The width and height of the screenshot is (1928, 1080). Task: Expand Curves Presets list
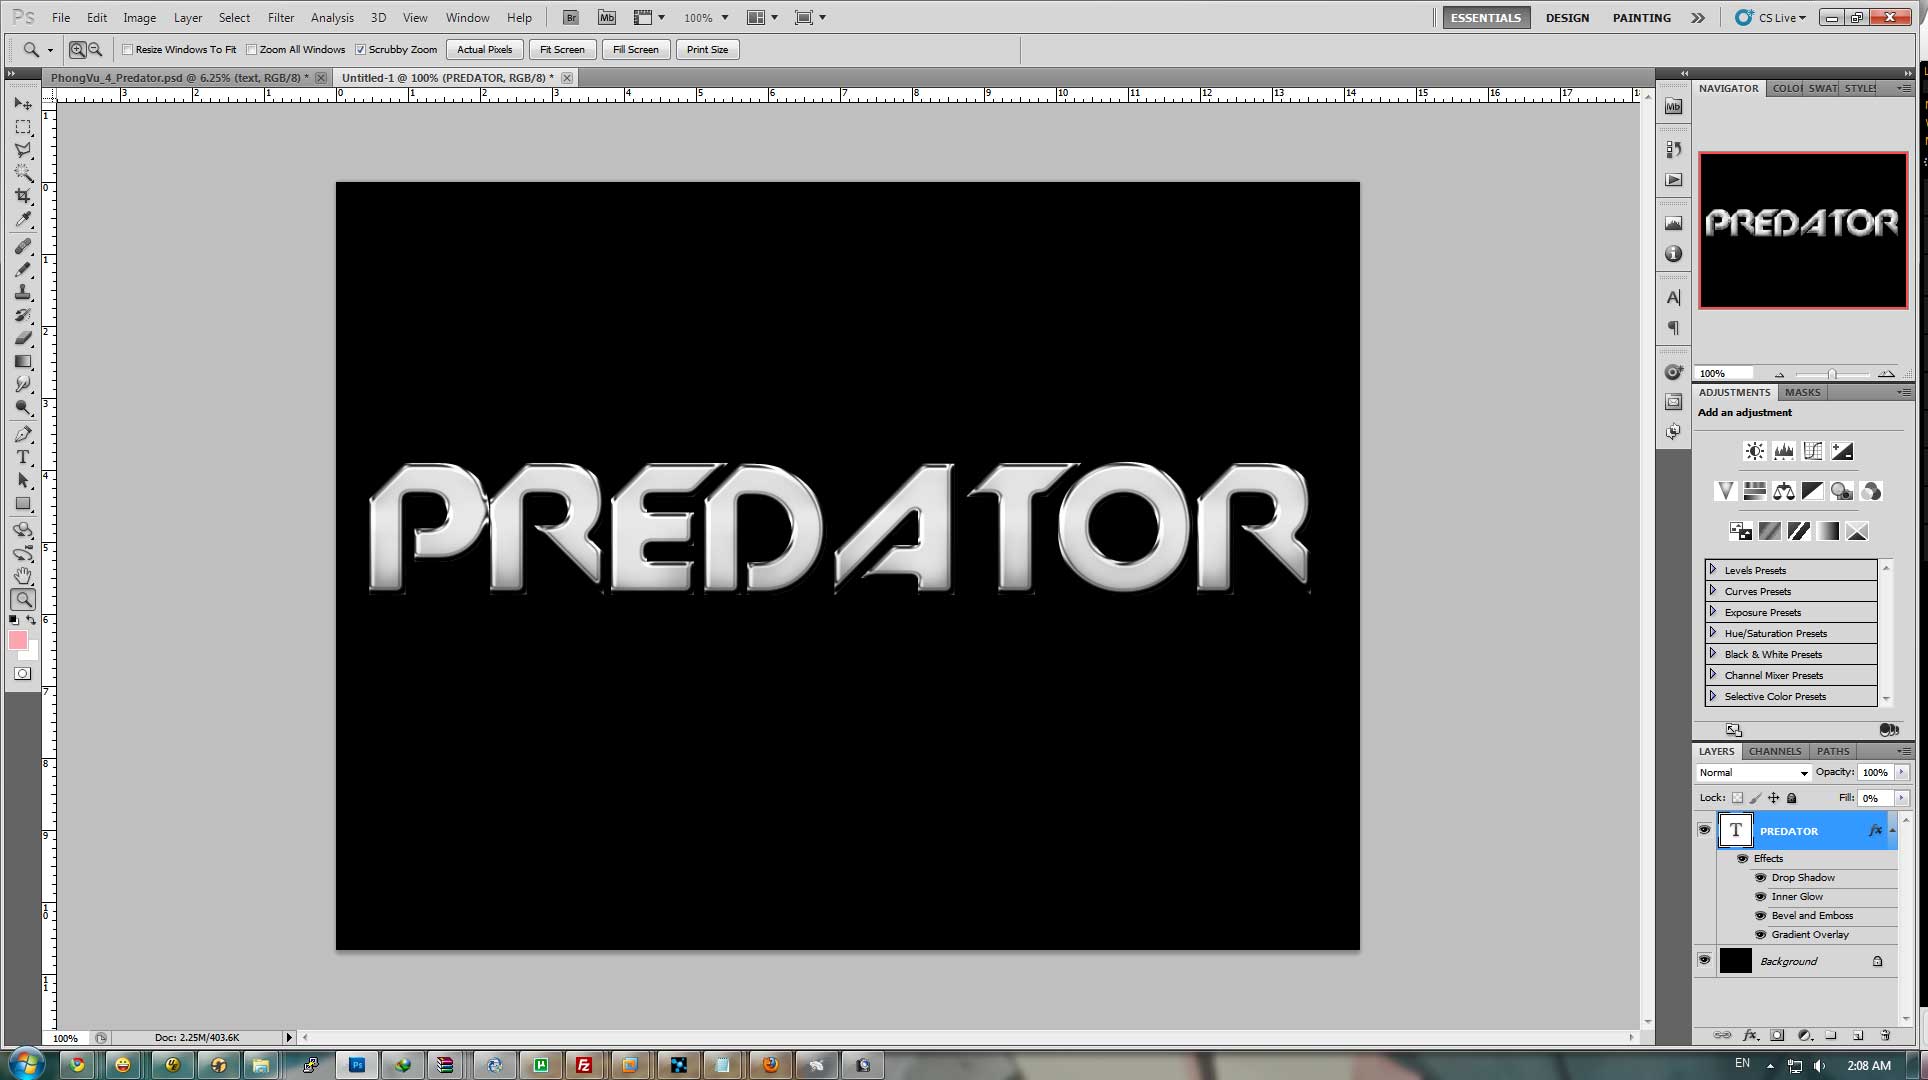coord(1713,591)
